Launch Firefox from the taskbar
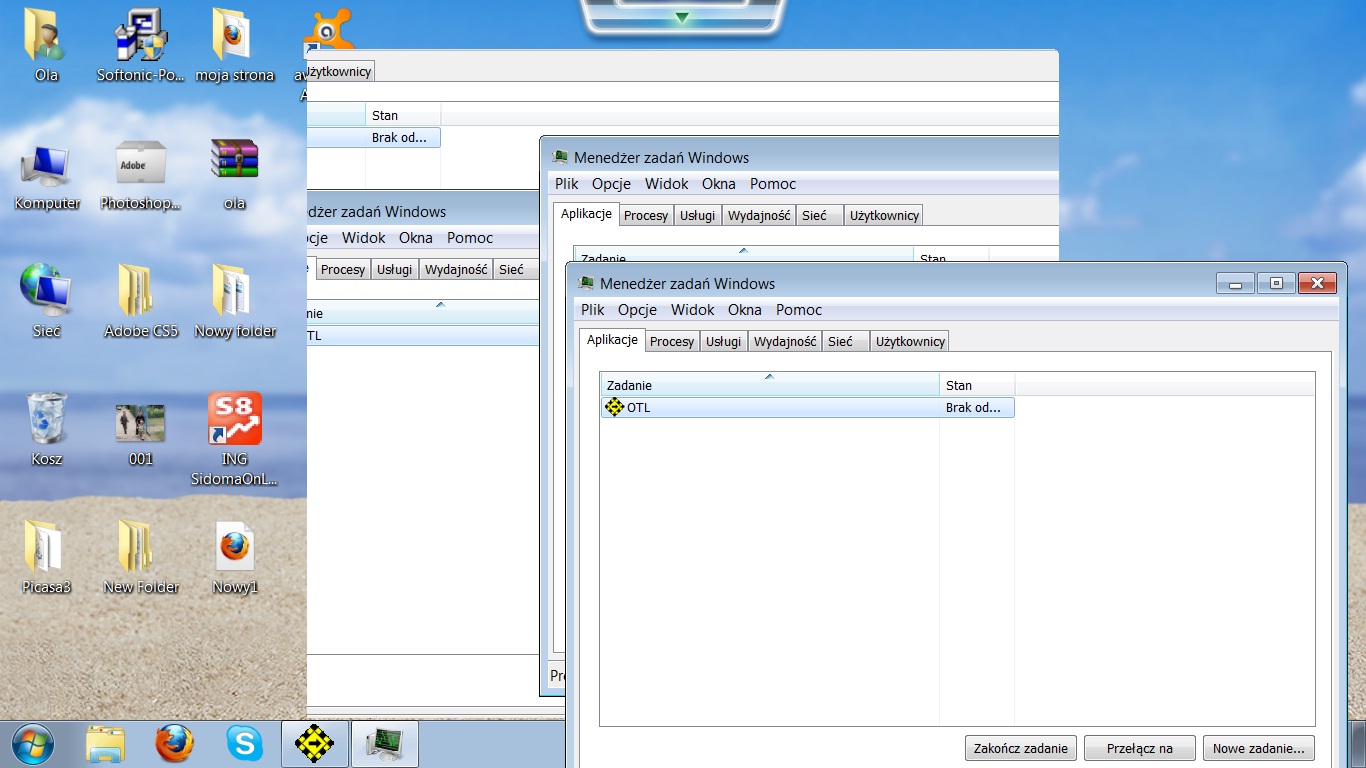This screenshot has width=1366, height=768. pos(174,744)
